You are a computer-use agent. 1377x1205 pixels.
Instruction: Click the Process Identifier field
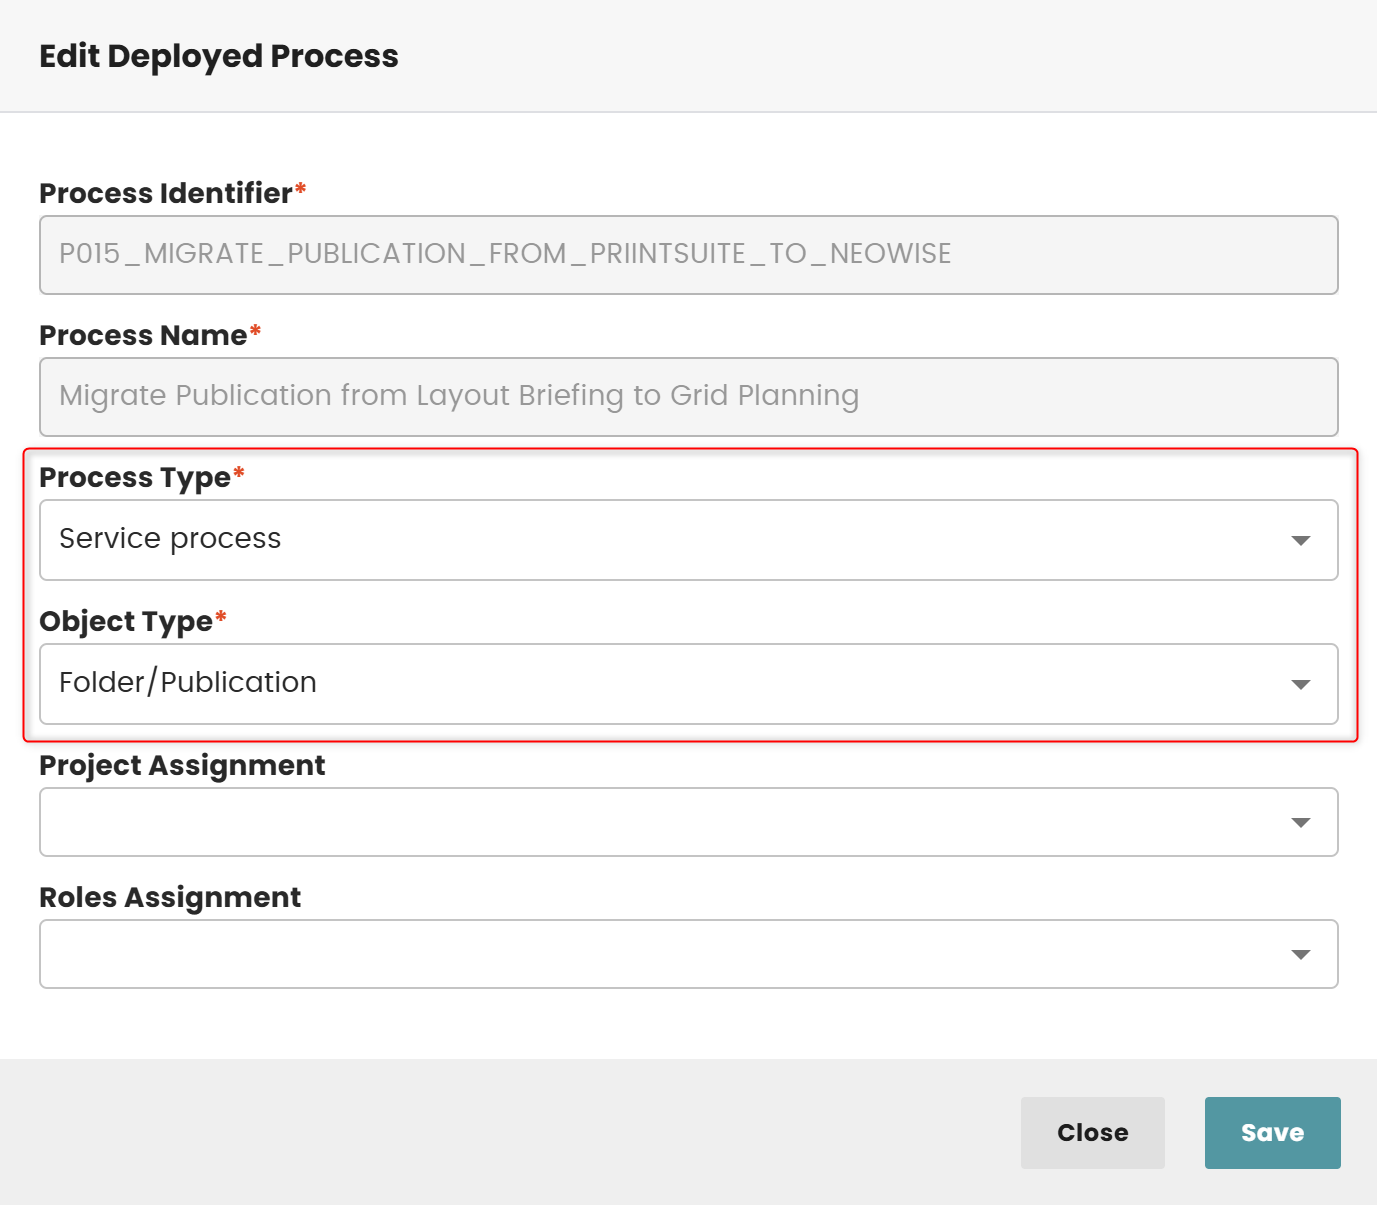pos(688,255)
